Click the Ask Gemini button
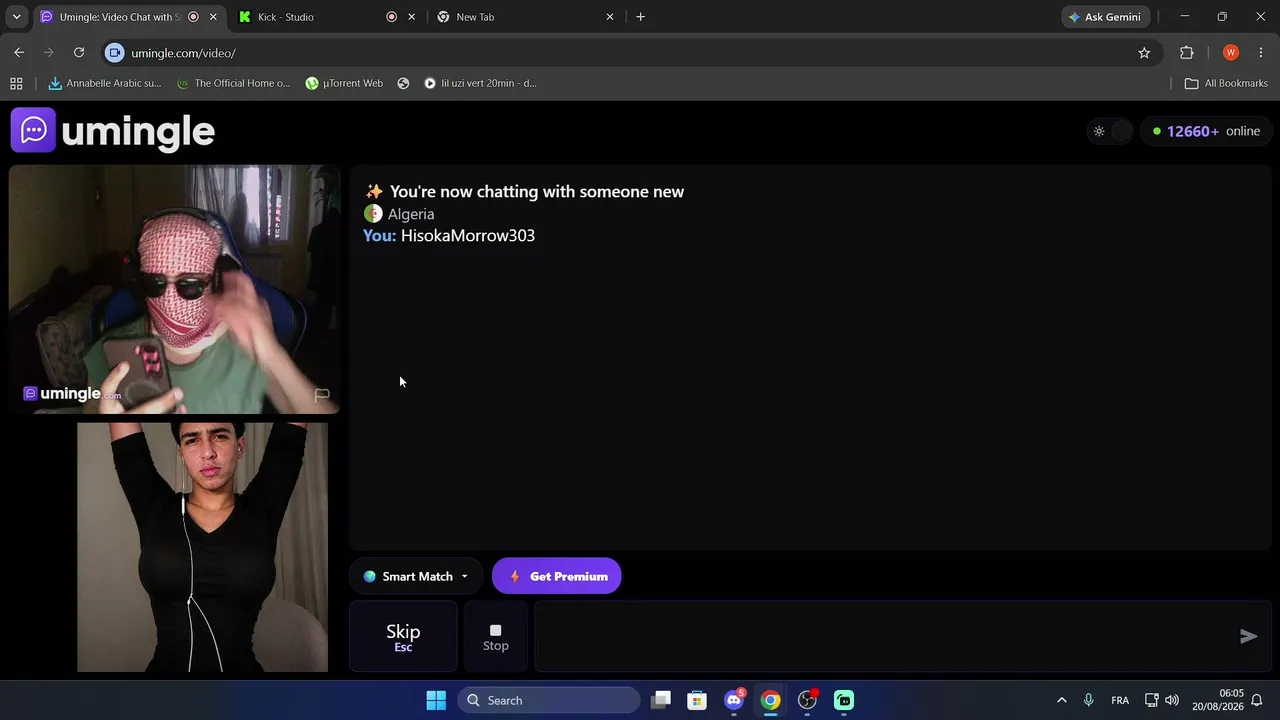1280x720 pixels. [x=1106, y=17]
